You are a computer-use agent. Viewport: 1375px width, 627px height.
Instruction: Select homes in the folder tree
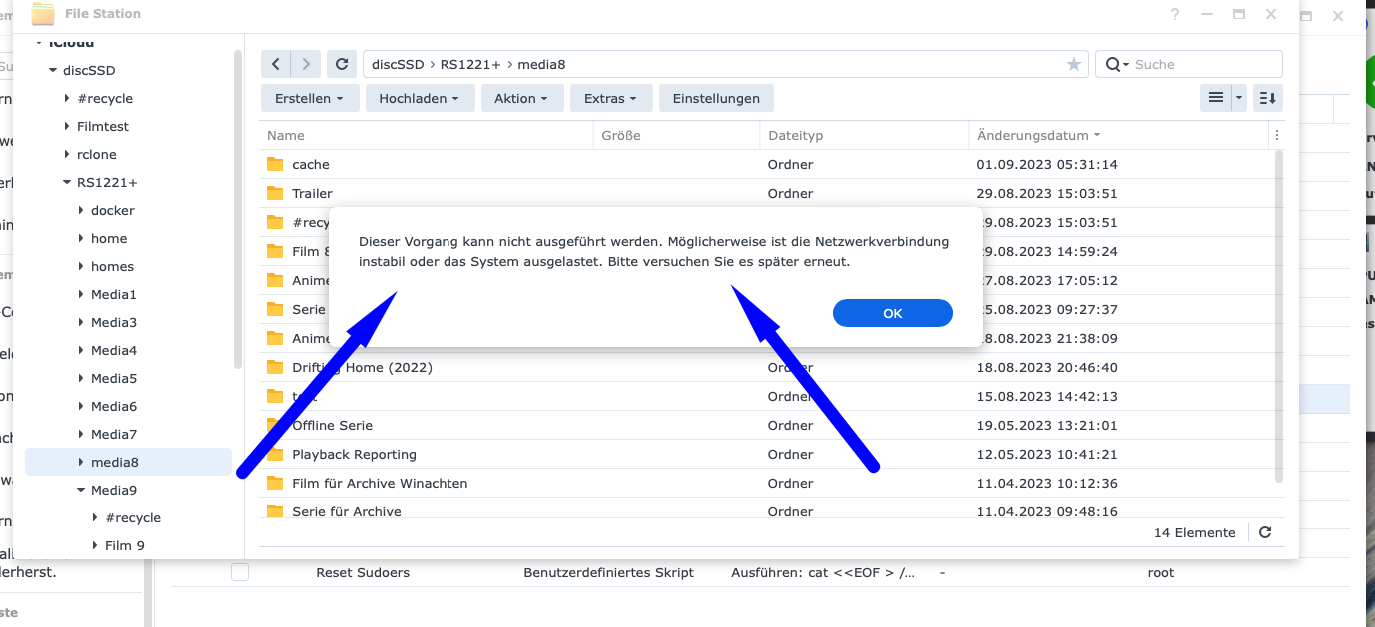[112, 266]
